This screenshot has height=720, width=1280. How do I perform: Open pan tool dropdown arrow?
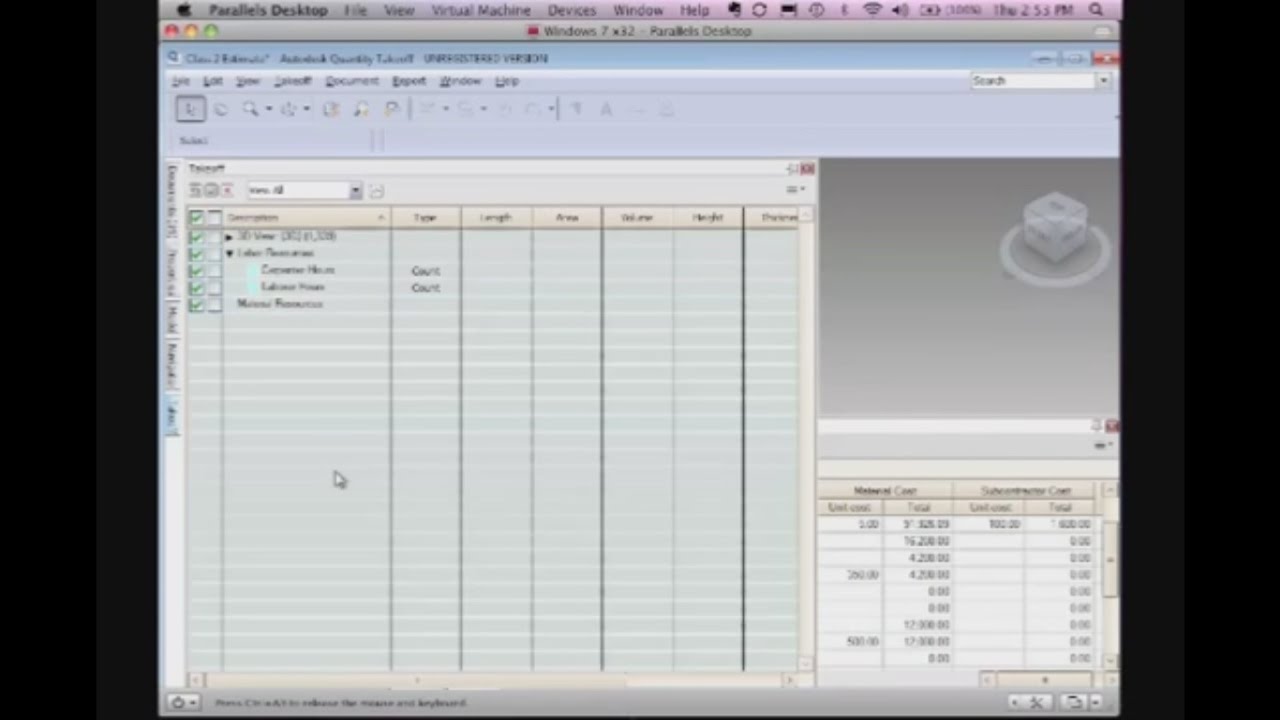click(x=306, y=109)
